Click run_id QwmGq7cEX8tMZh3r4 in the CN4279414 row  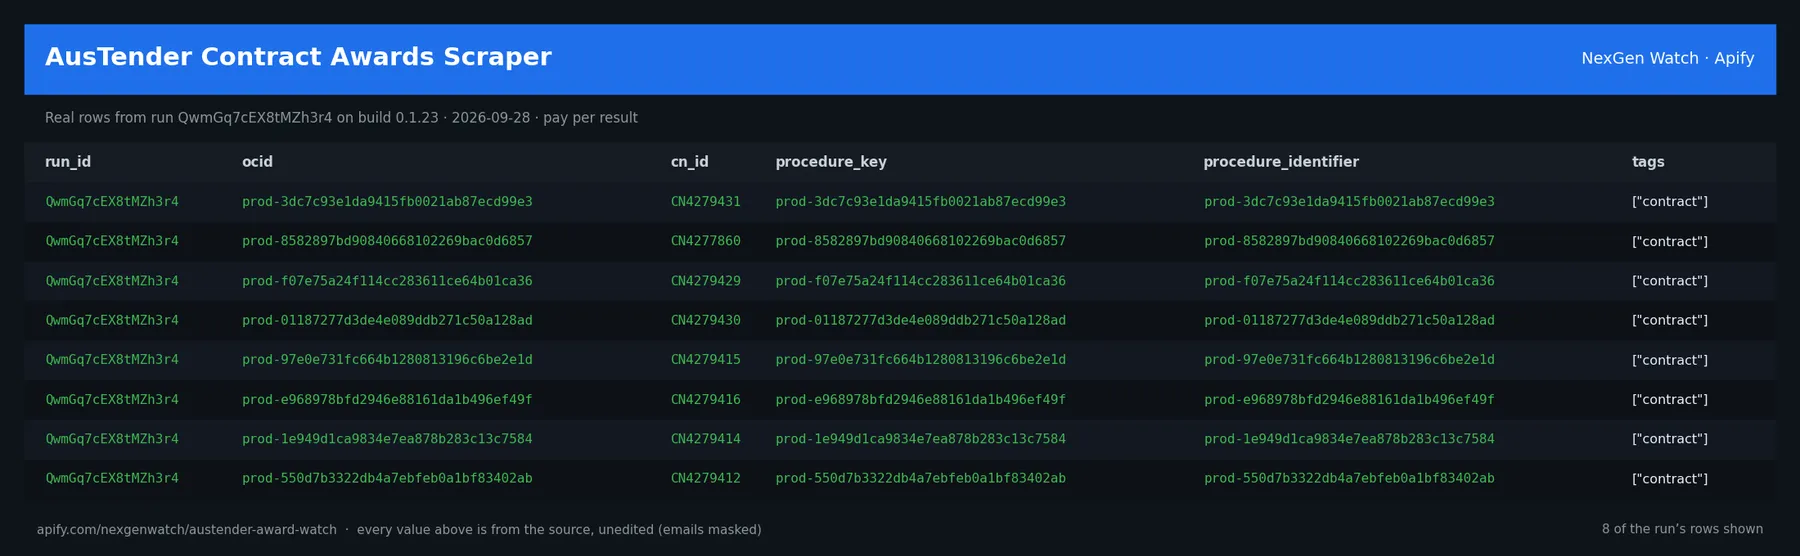coord(112,439)
